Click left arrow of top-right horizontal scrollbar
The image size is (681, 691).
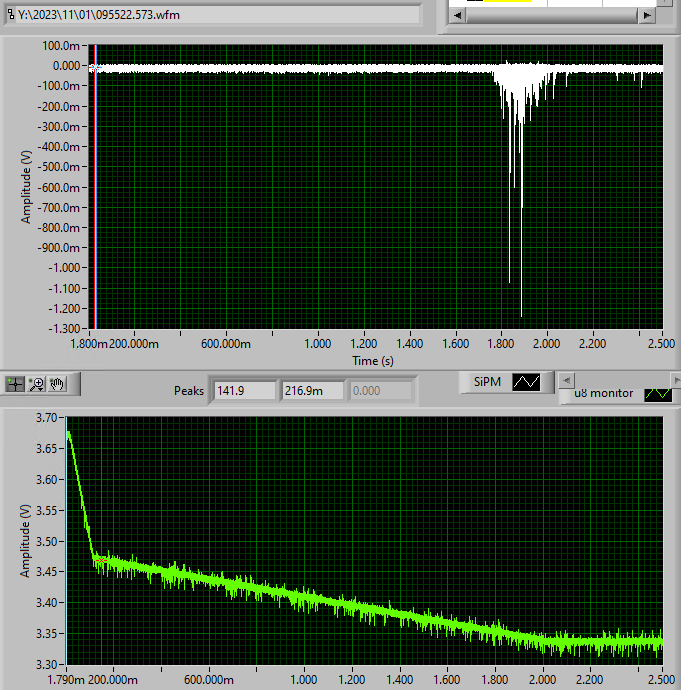[x=457, y=17]
